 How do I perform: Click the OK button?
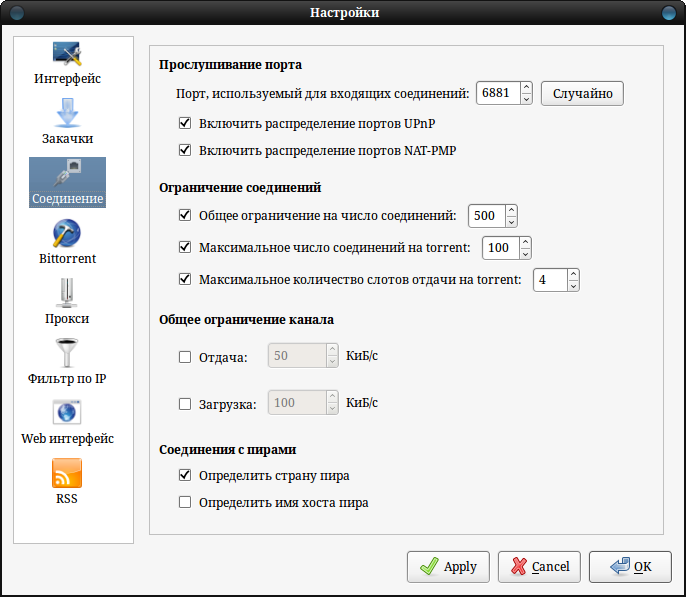click(x=630, y=566)
